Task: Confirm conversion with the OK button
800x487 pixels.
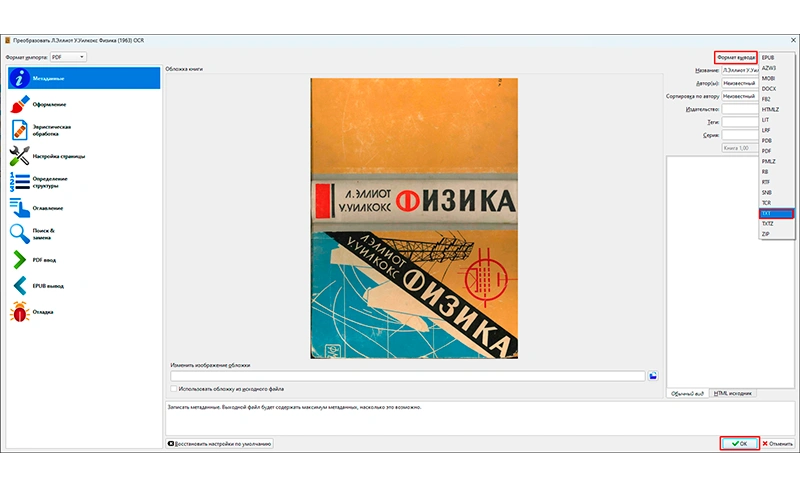Action: [740, 444]
